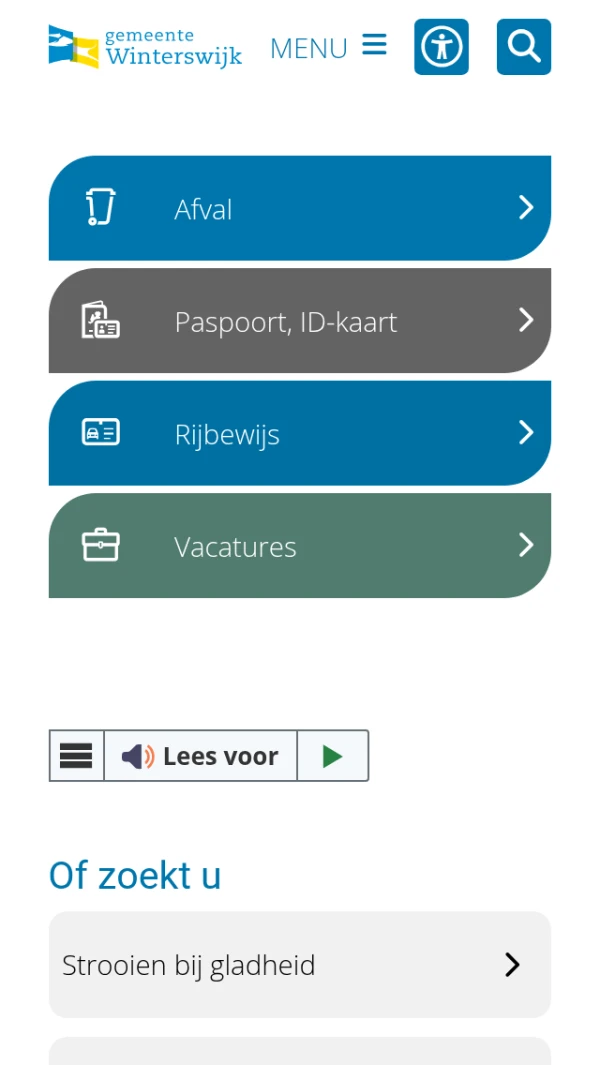600x1065 pixels.
Task: Open the Paspoort, ID-kaart link
Action: coord(285,322)
